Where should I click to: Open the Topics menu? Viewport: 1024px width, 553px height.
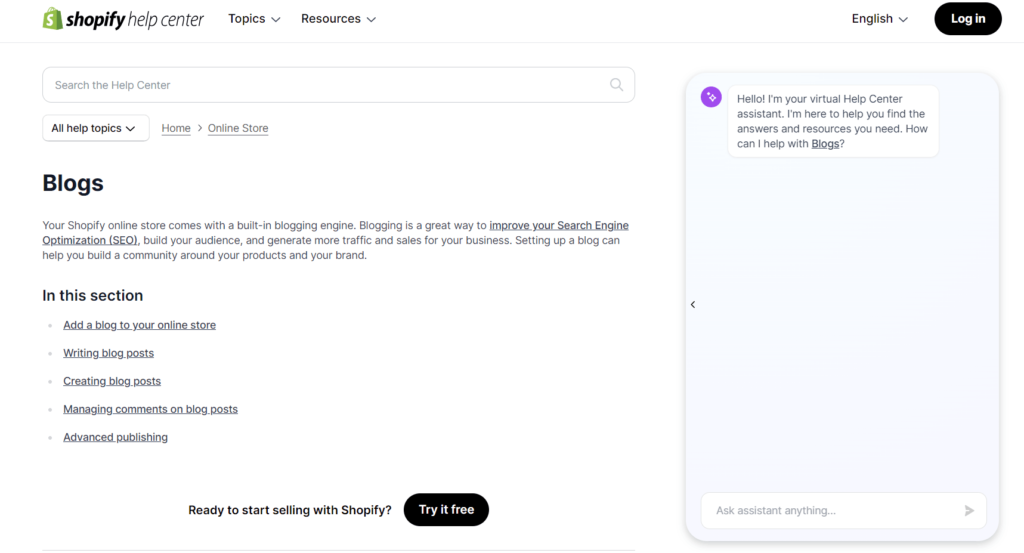[254, 19]
